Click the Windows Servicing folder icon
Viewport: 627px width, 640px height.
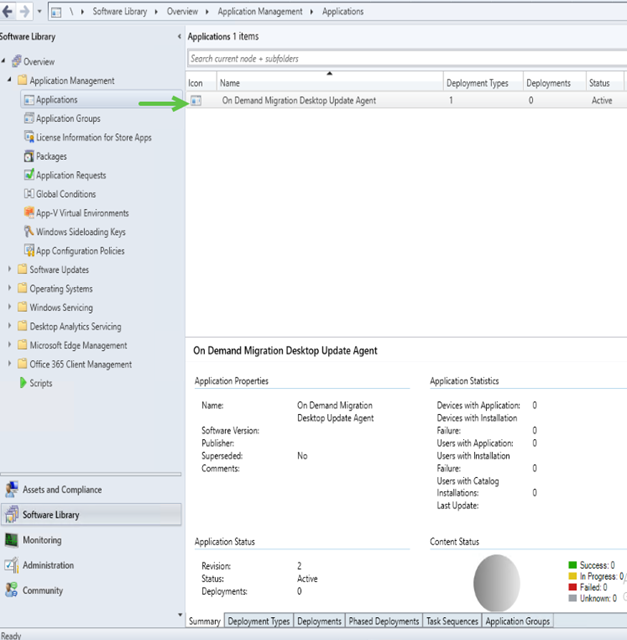pos(22,307)
